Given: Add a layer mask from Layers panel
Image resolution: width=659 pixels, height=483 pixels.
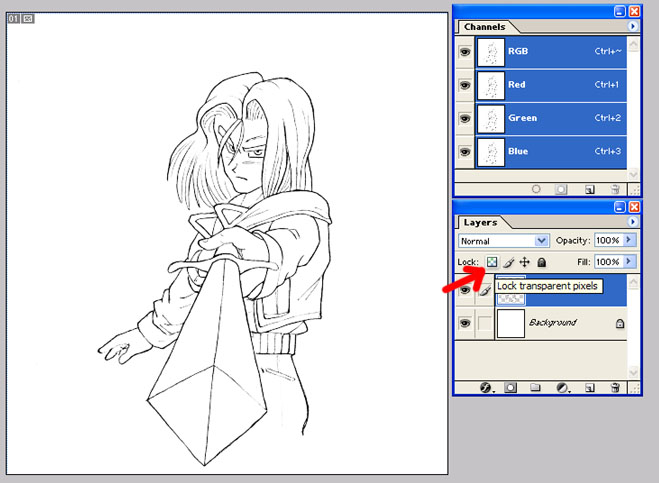Looking at the screenshot, I should [x=509, y=387].
